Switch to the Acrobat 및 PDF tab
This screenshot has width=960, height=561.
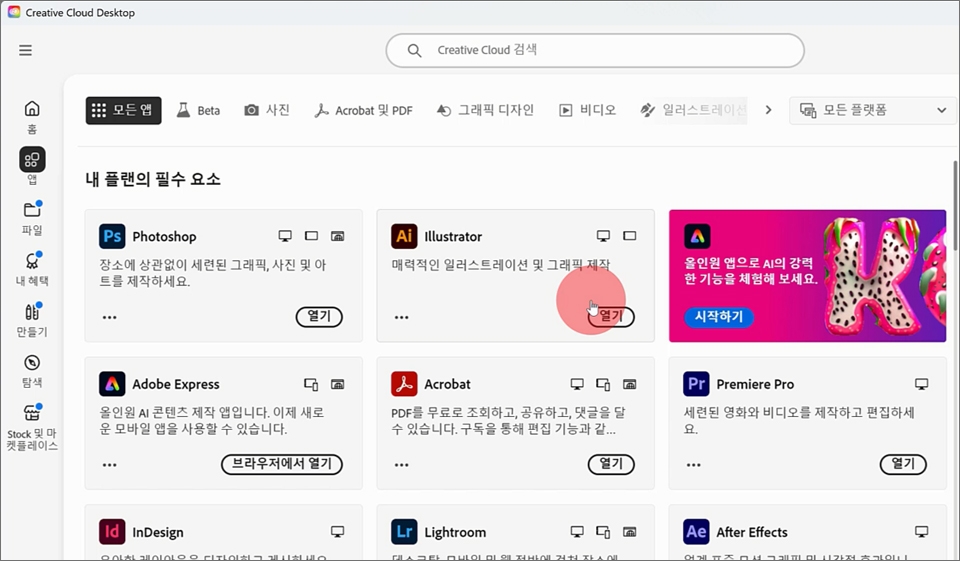[x=364, y=110]
